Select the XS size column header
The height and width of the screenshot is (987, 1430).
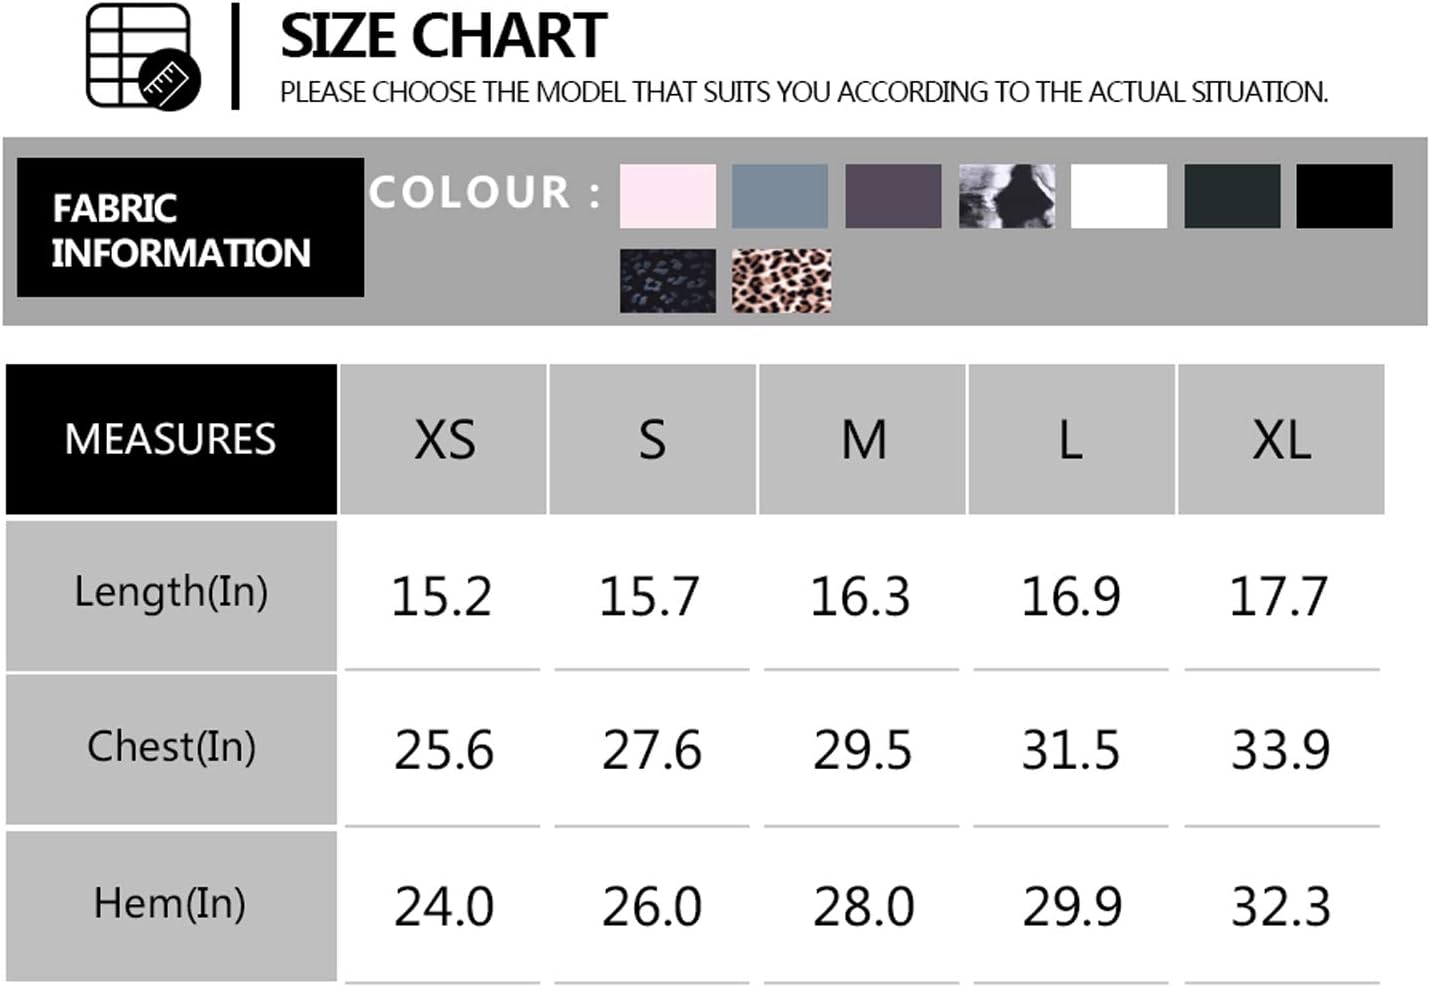[443, 439]
